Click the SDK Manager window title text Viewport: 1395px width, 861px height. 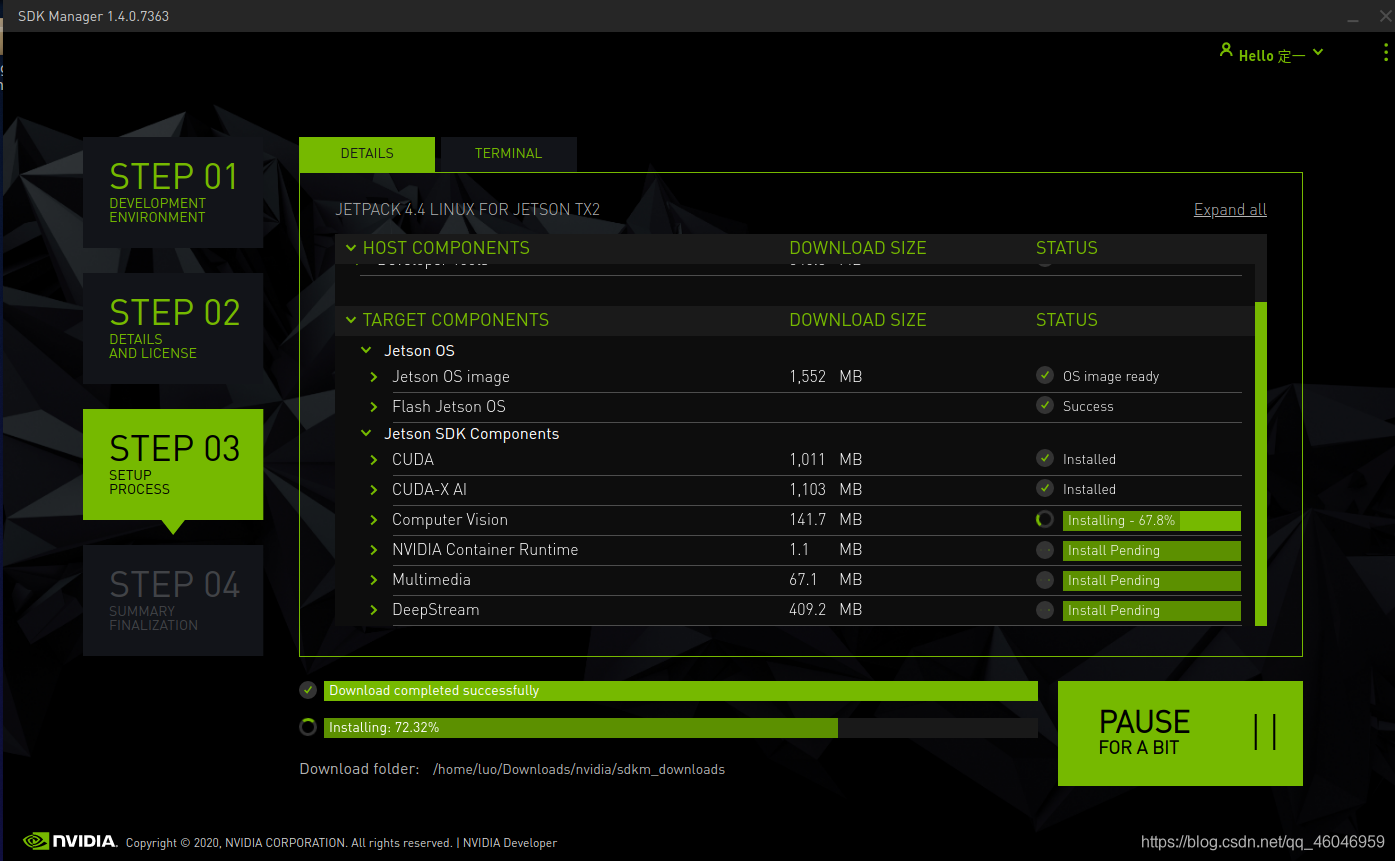point(93,16)
